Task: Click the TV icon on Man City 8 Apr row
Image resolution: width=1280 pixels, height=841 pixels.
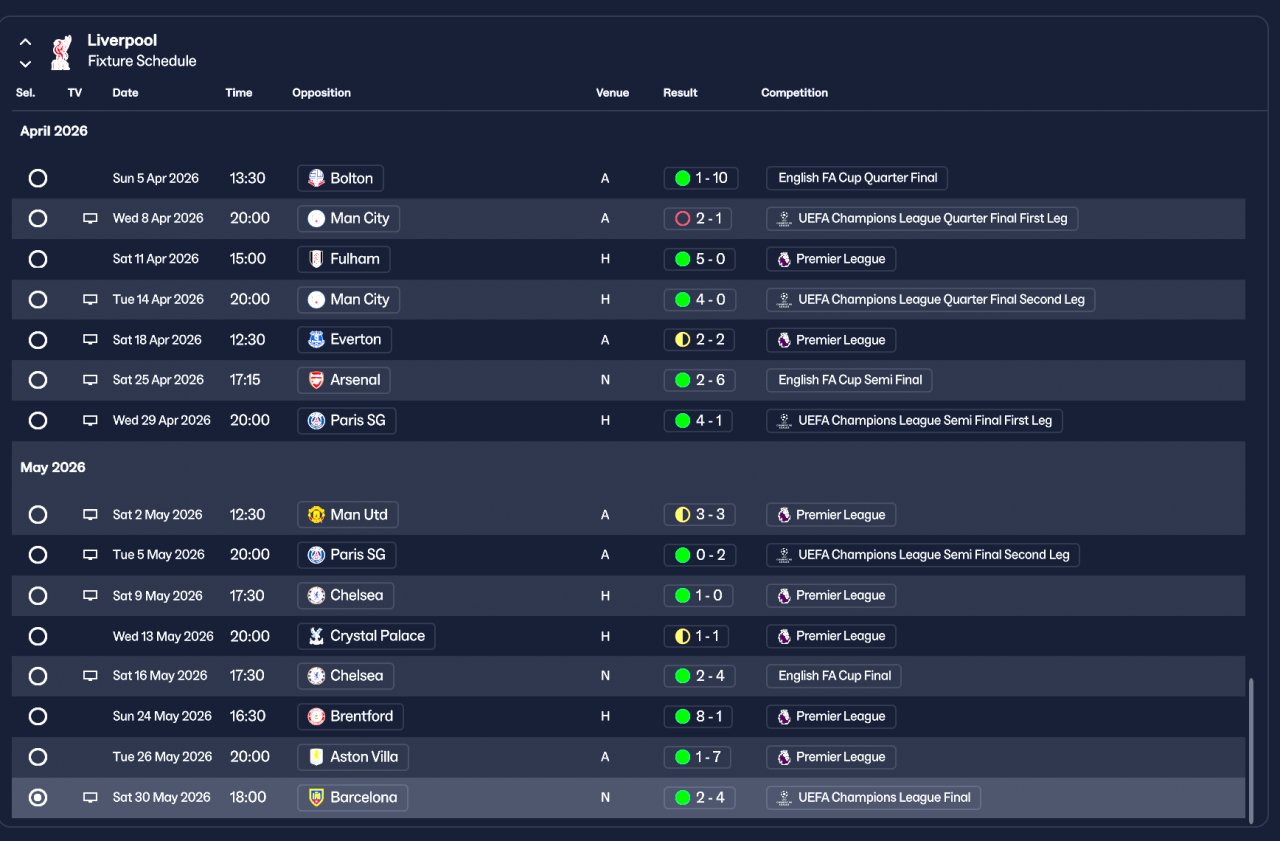Action: pos(90,218)
